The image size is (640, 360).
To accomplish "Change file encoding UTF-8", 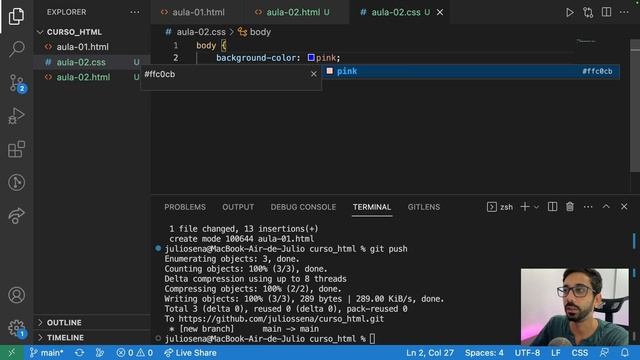I will (x=527, y=353).
